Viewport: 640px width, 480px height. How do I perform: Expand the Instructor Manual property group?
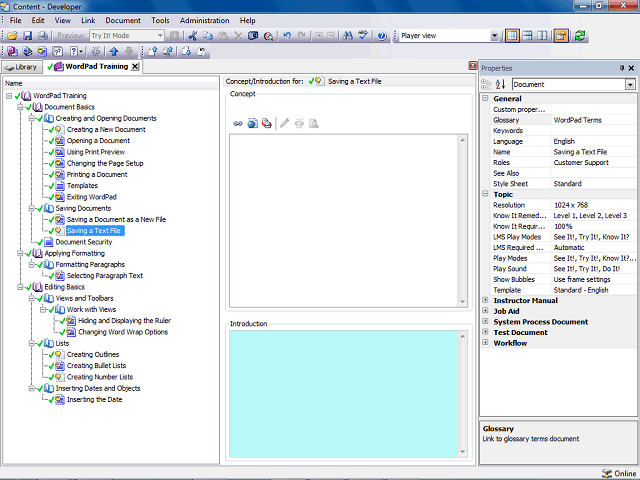(x=485, y=300)
